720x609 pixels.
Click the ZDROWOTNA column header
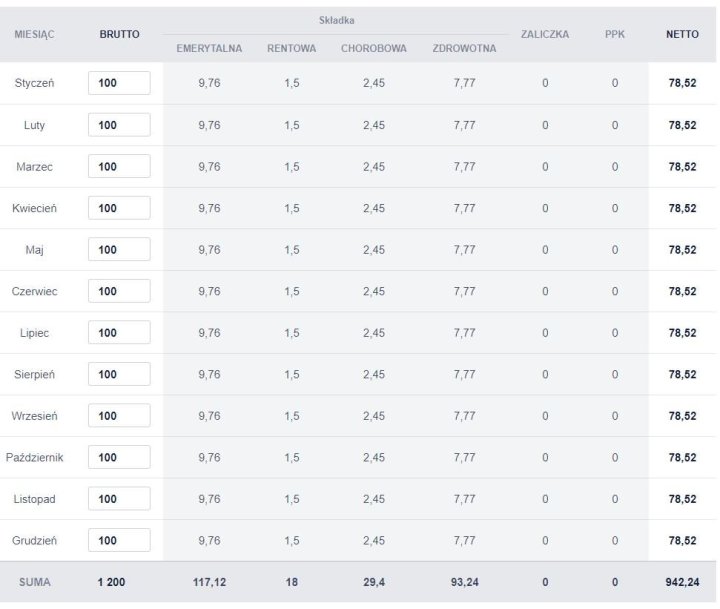point(458,48)
